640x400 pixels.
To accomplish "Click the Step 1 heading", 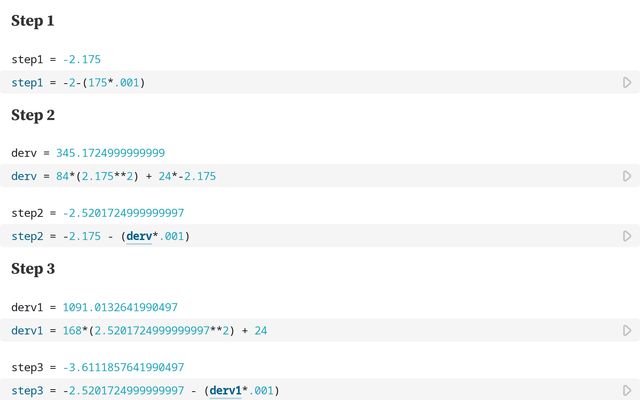I will click(x=33, y=21).
